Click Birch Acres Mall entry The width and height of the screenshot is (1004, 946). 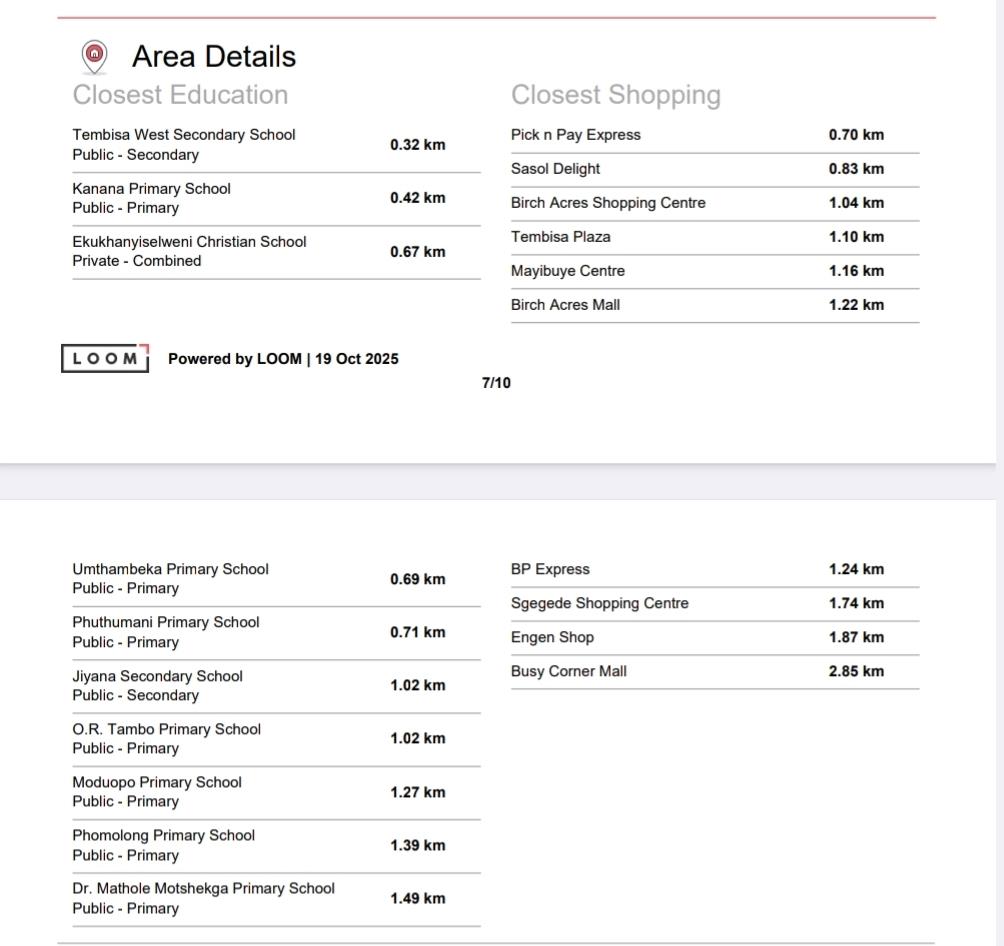565,305
